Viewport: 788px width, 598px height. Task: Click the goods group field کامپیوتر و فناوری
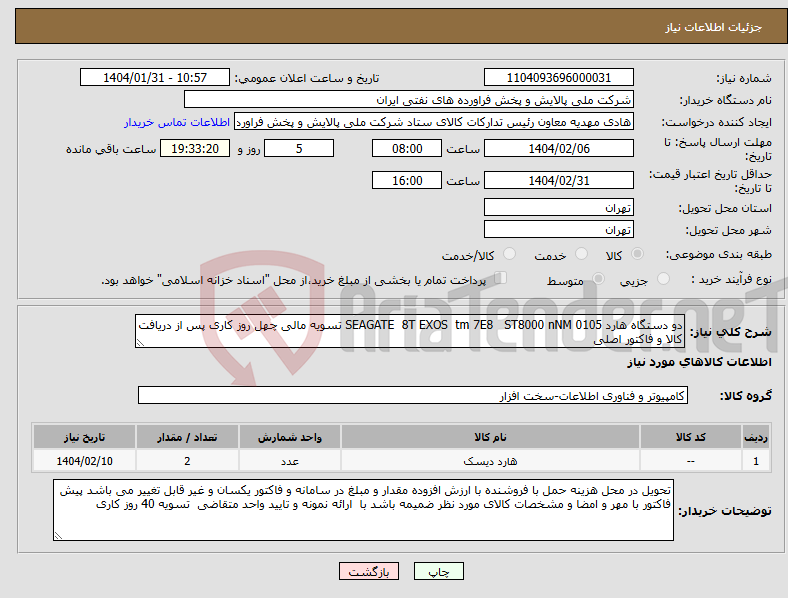[x=413, y=395]
